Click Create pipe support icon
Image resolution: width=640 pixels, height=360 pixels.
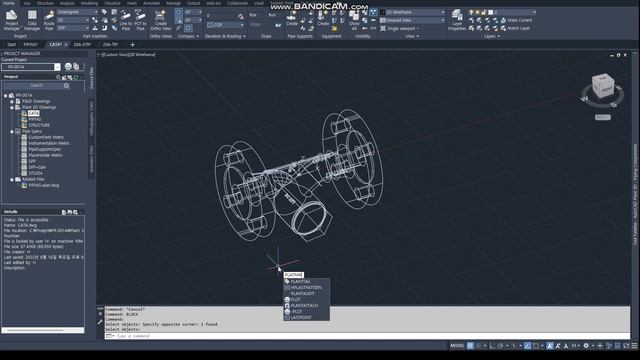coord(292,18)
